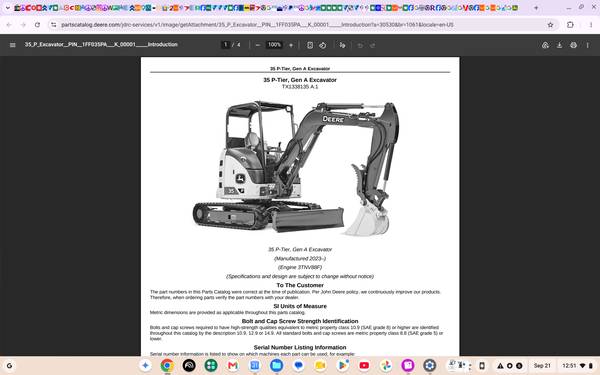This screenshot has height=375, width=600.
Task: Open Google Play Store from shelf
Action: [x=342, y=365]
